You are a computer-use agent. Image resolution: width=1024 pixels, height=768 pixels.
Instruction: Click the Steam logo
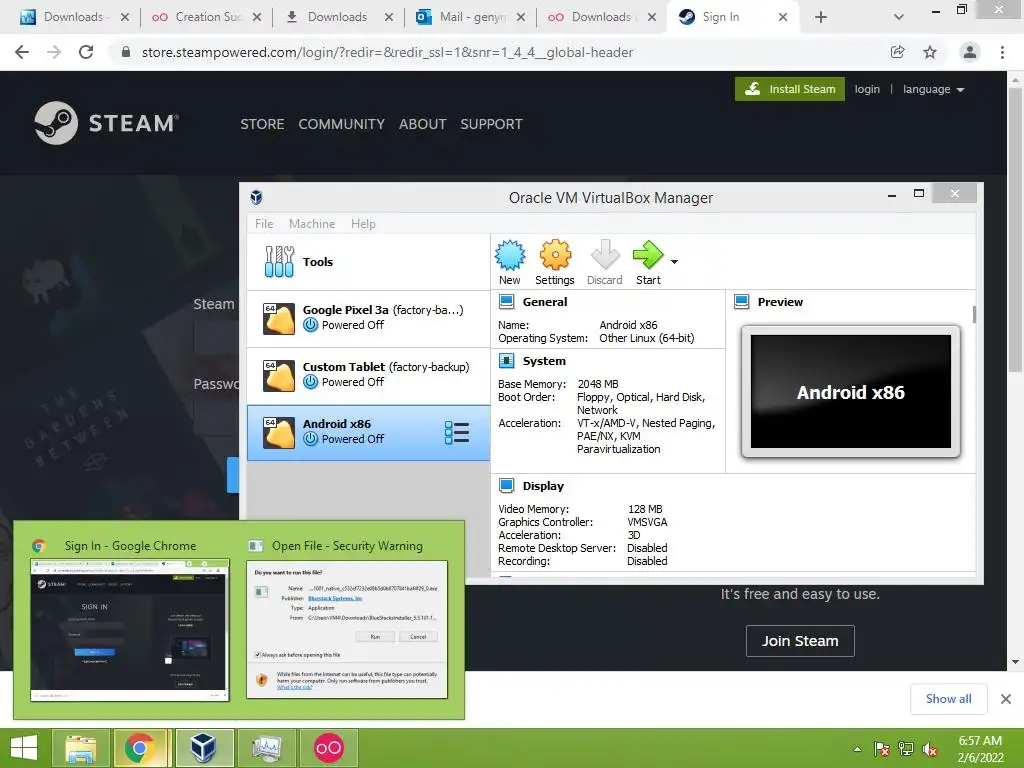coord(106,123)
